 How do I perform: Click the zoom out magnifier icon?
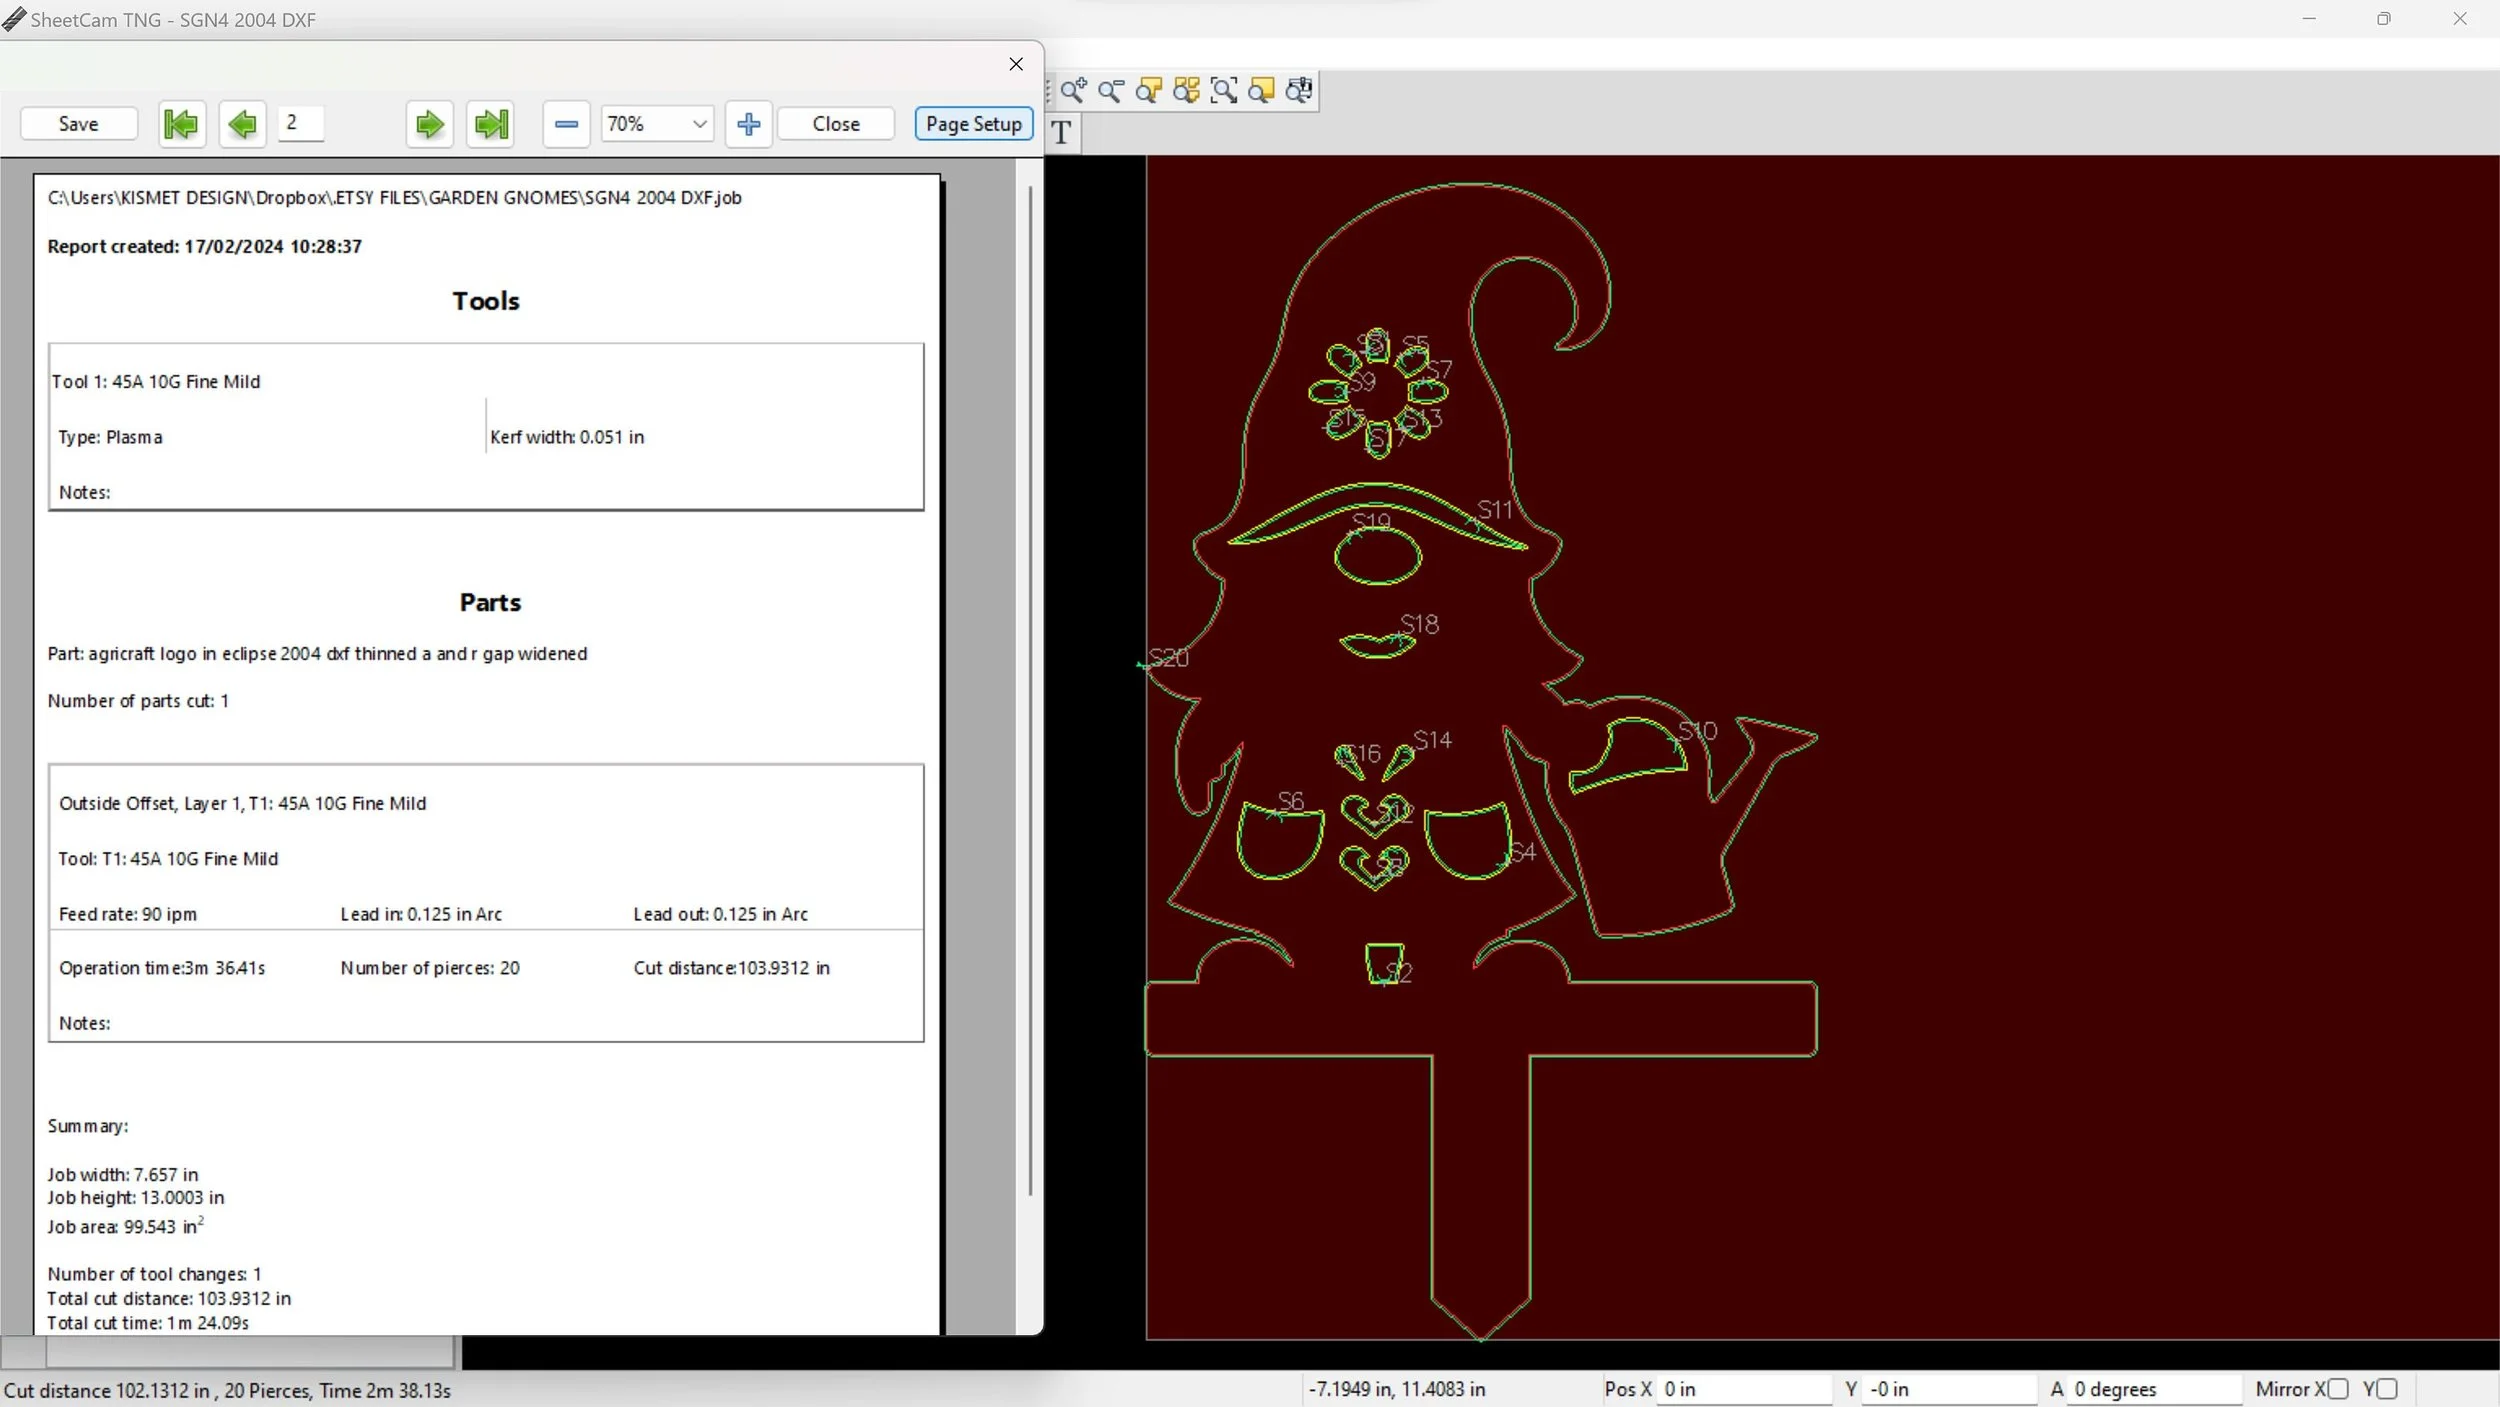[1110, 91]
